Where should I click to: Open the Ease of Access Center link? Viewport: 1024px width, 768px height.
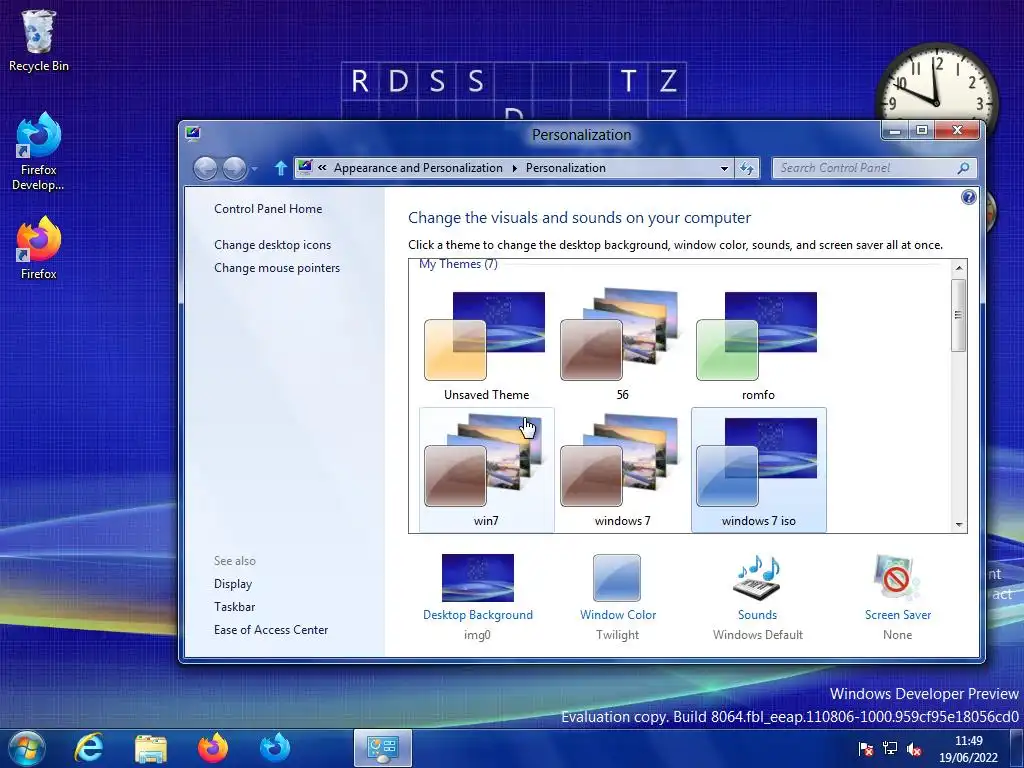point(271,630)
